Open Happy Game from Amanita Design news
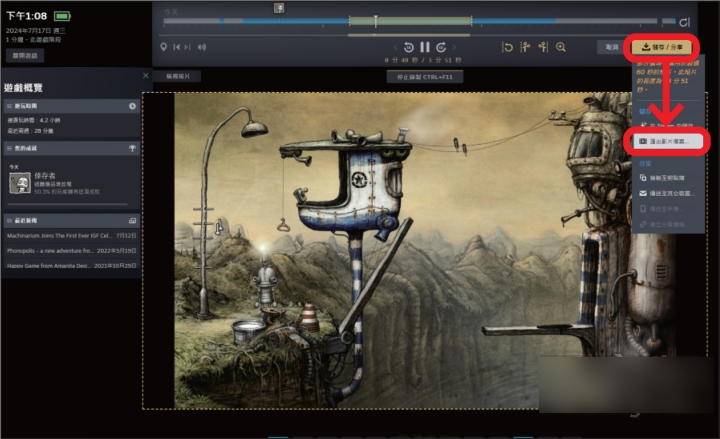 (x=72, y=265)
